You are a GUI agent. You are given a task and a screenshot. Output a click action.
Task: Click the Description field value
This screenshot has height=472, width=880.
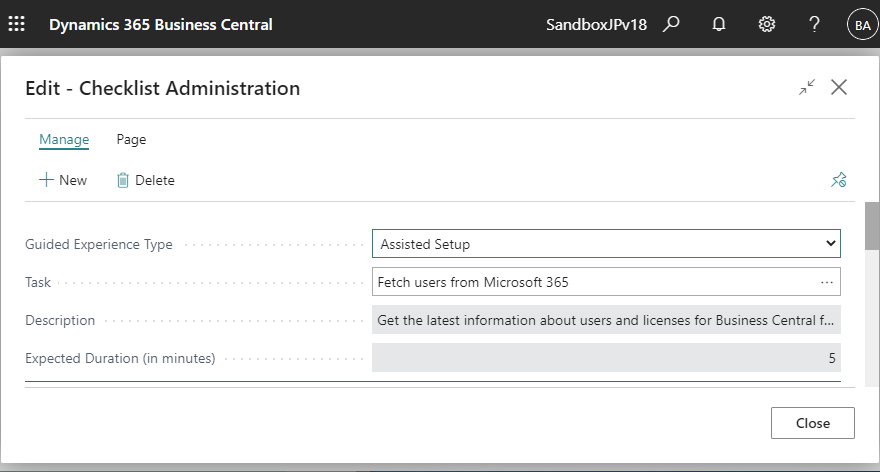(606, 320)
